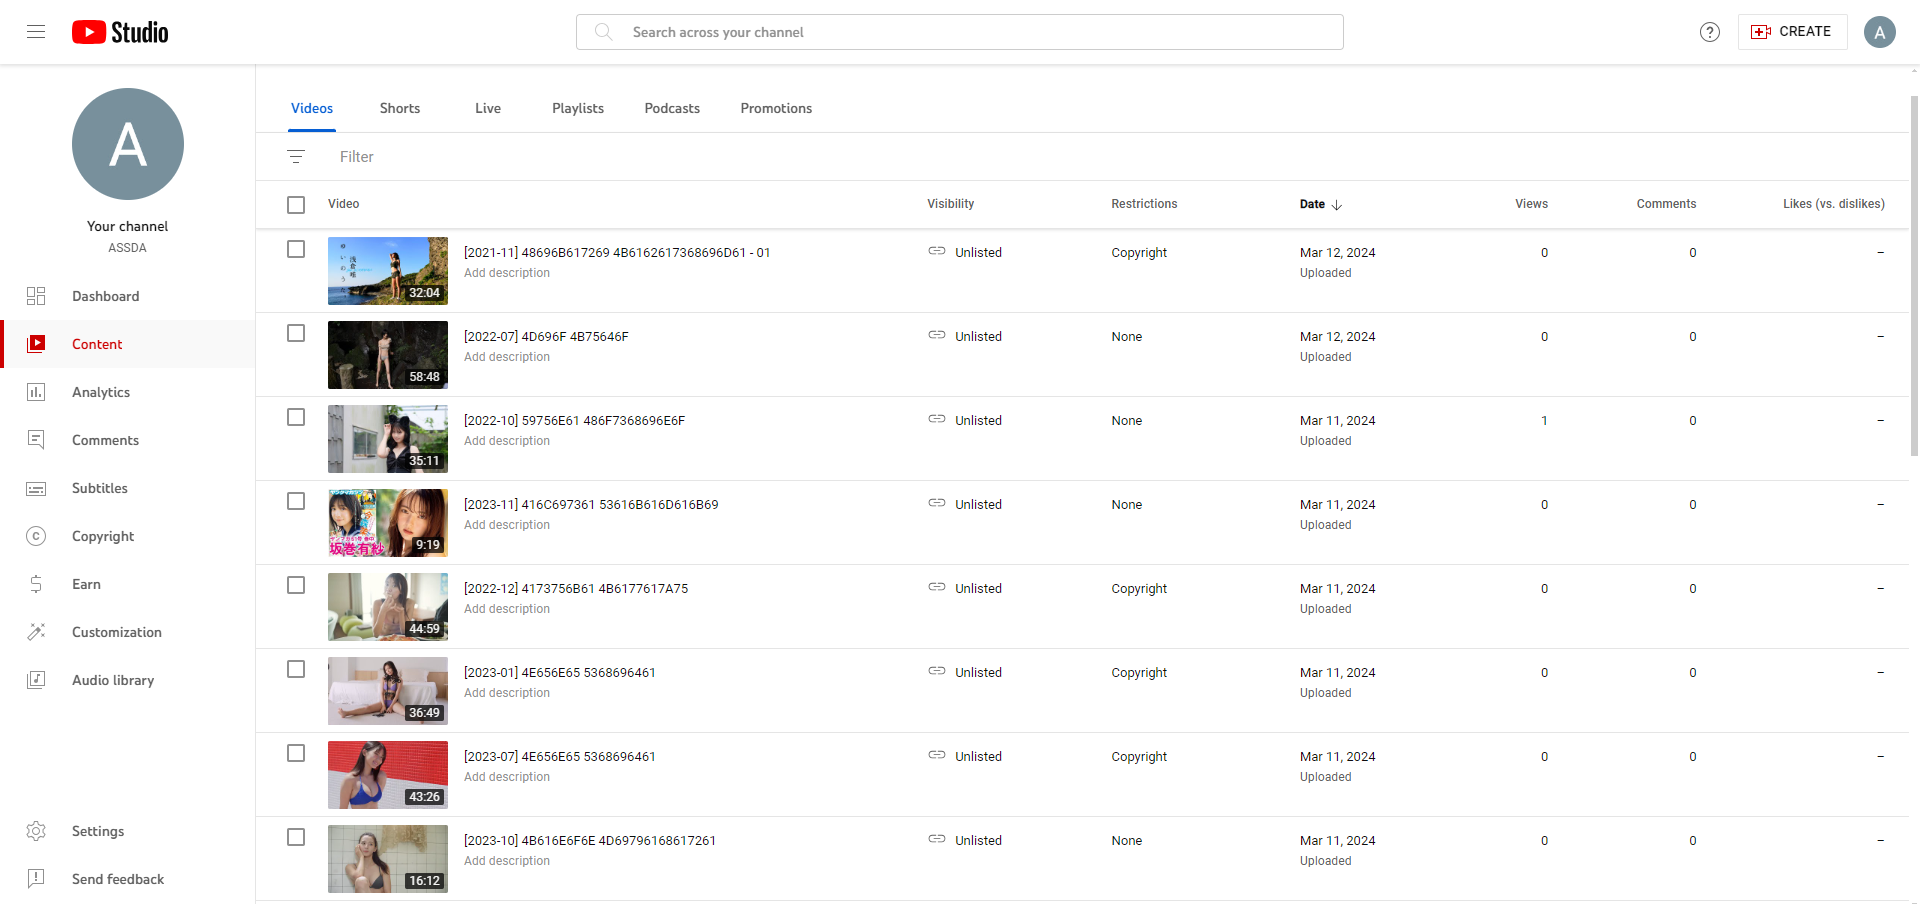1920x904 pixels.
Task: Go to Copyright section in sidebar
Action: (x=102, y=536)
